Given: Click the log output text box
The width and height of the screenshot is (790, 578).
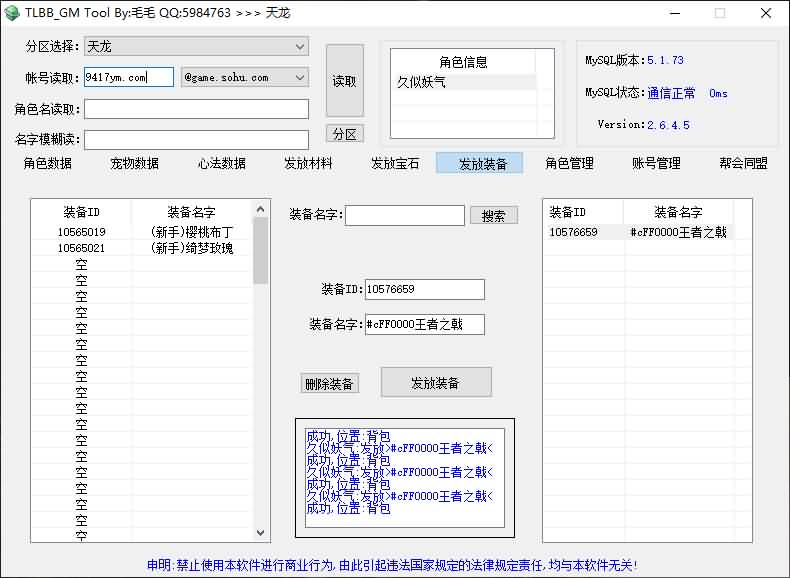Looking at the screenshot, I should tap(405, 478).
